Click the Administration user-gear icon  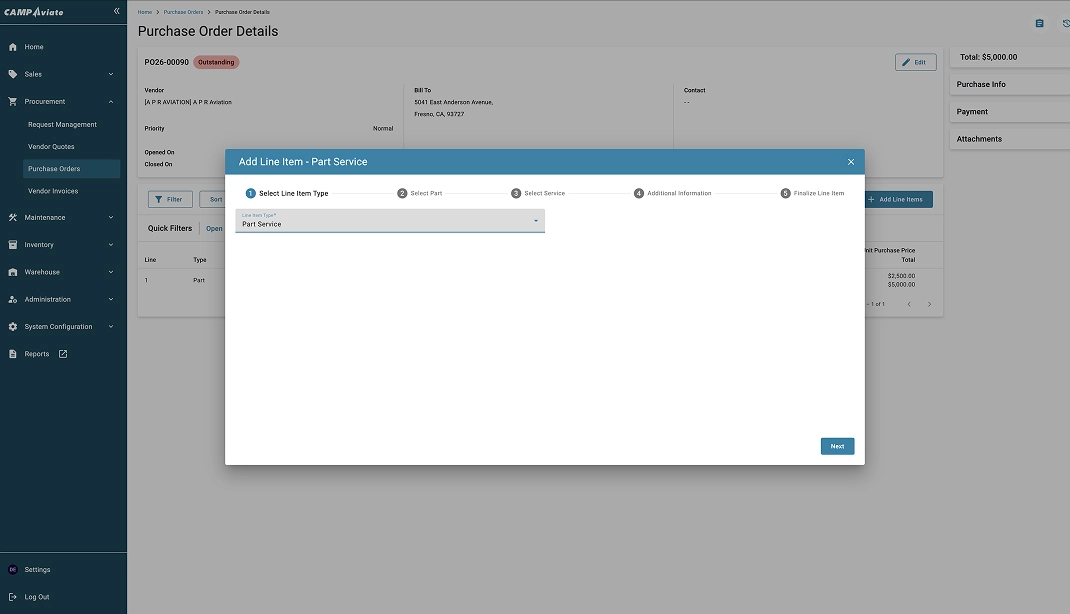click(12, 299)
